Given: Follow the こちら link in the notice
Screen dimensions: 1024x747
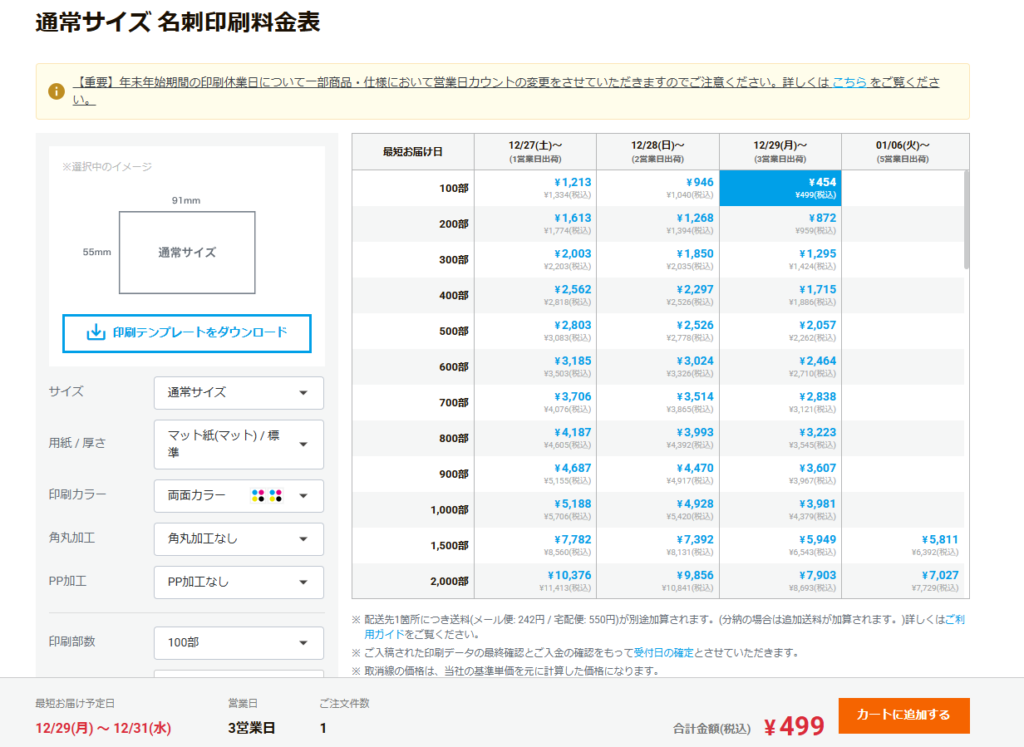Looking at the screenshot, I should (x=849, y=83).
